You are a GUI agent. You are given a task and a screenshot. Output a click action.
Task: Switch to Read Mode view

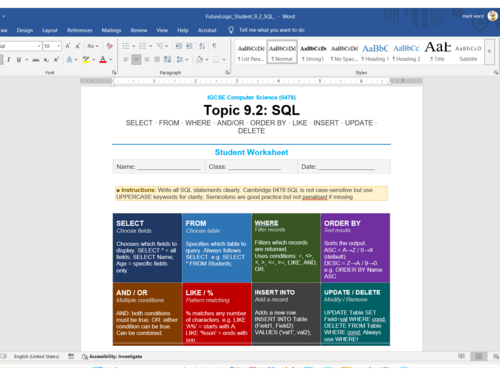click(461, 356)
